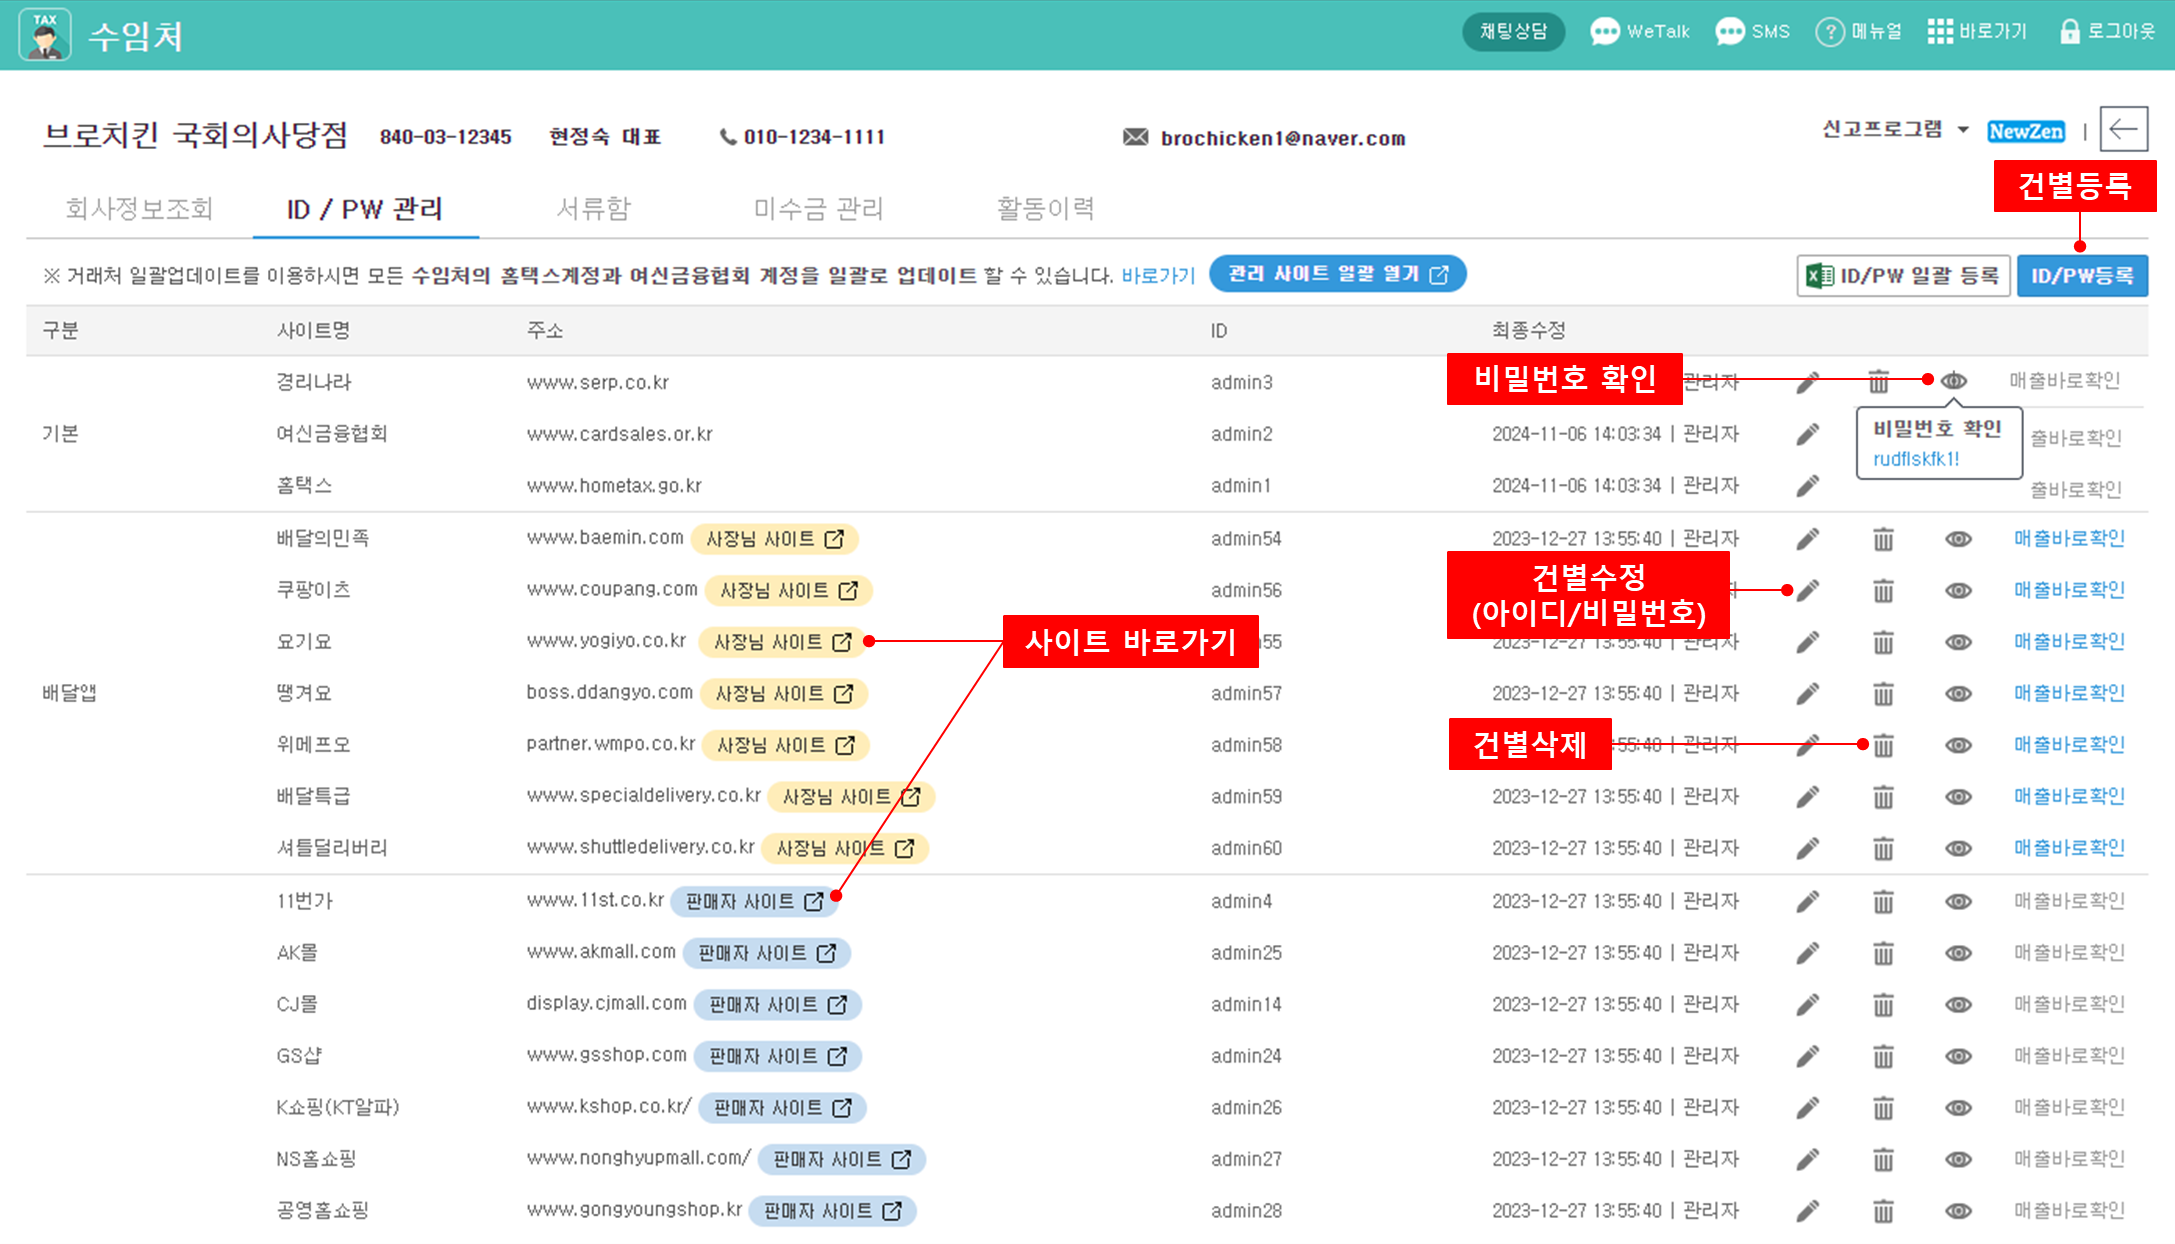Toggle 공영홈쇼핑 password visibility eye
The image size is (2175, 1244).
click(1958, 1212)
